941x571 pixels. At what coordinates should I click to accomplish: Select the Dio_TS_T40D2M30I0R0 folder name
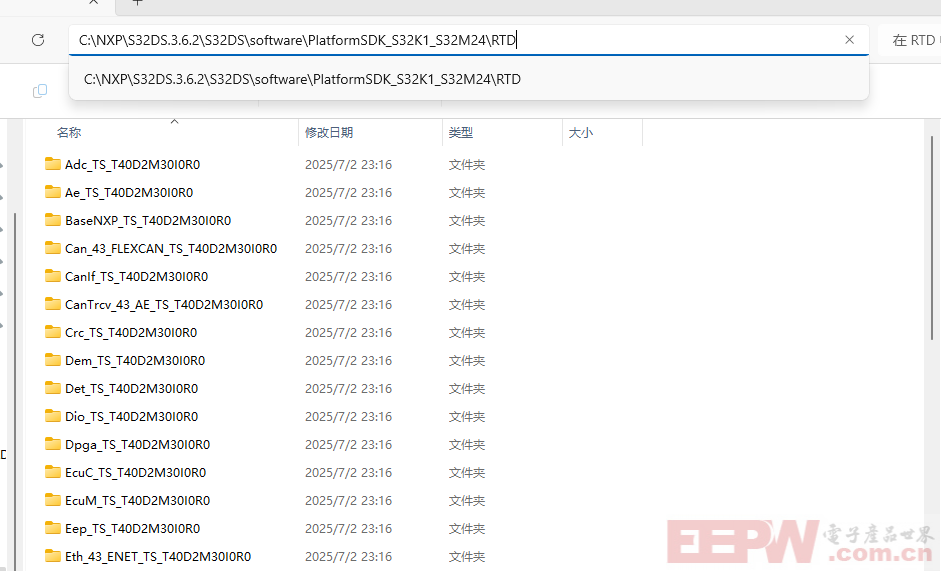[x=131, y=417]
